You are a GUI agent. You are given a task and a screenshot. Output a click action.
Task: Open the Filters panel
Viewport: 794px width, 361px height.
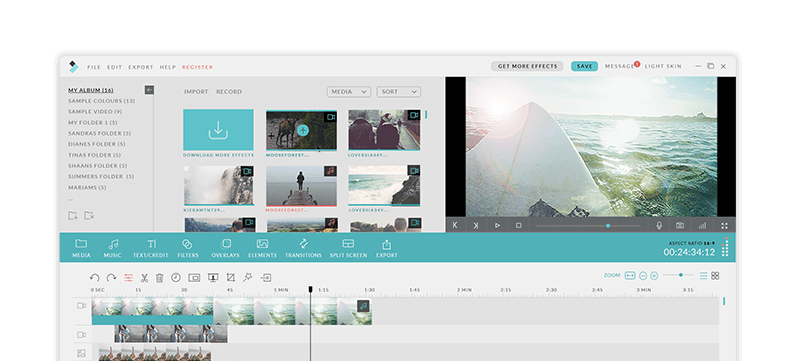[188, 249]
